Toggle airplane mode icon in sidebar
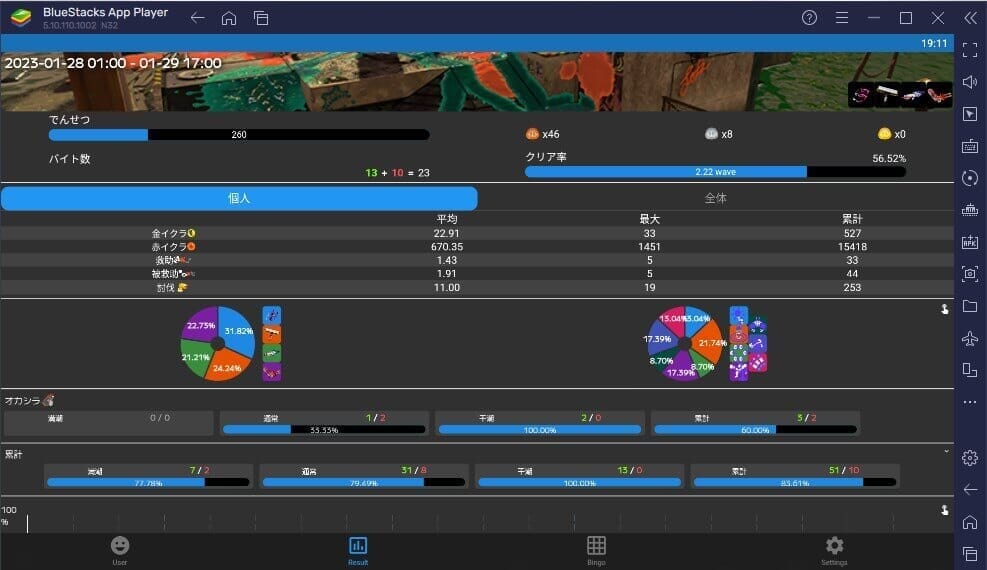987x570 pixels. pyautogui.click(x=969, y=338)
